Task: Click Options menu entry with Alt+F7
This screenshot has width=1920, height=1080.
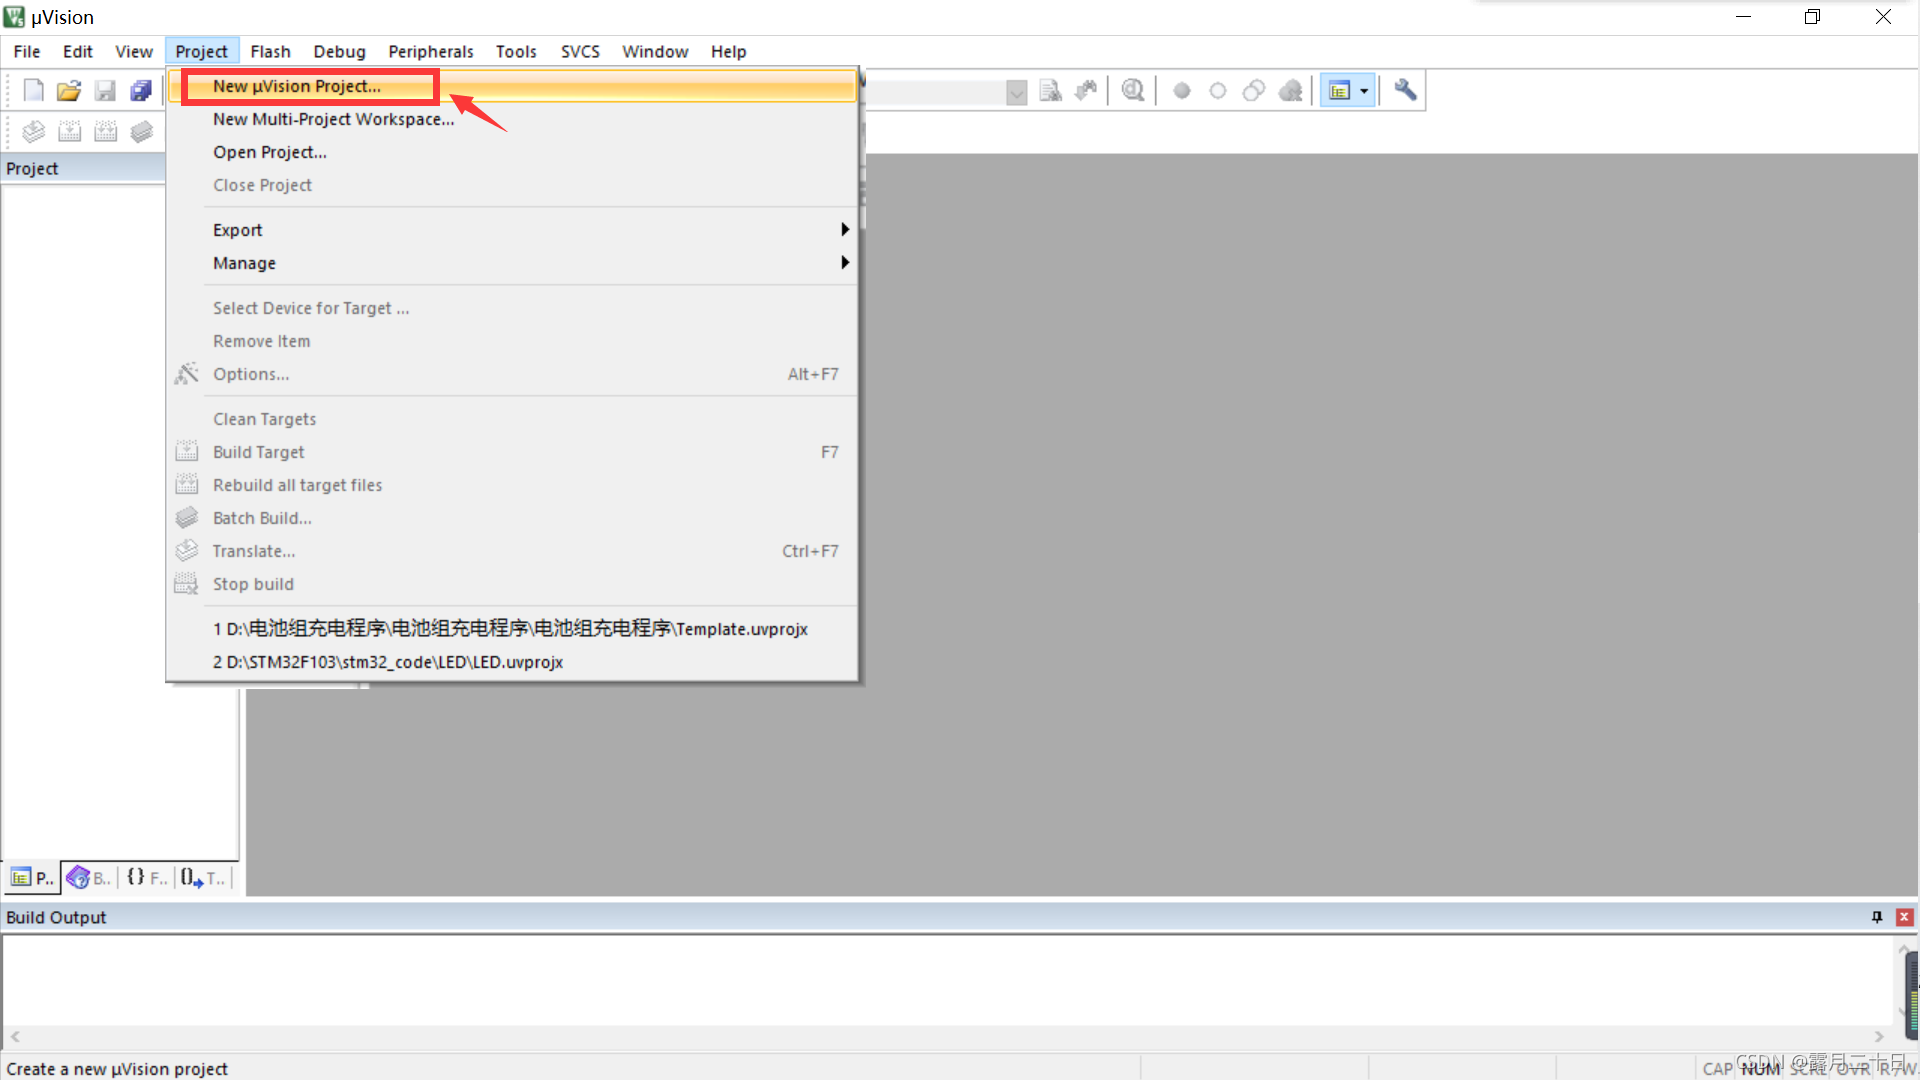Action: click(512, 375)
